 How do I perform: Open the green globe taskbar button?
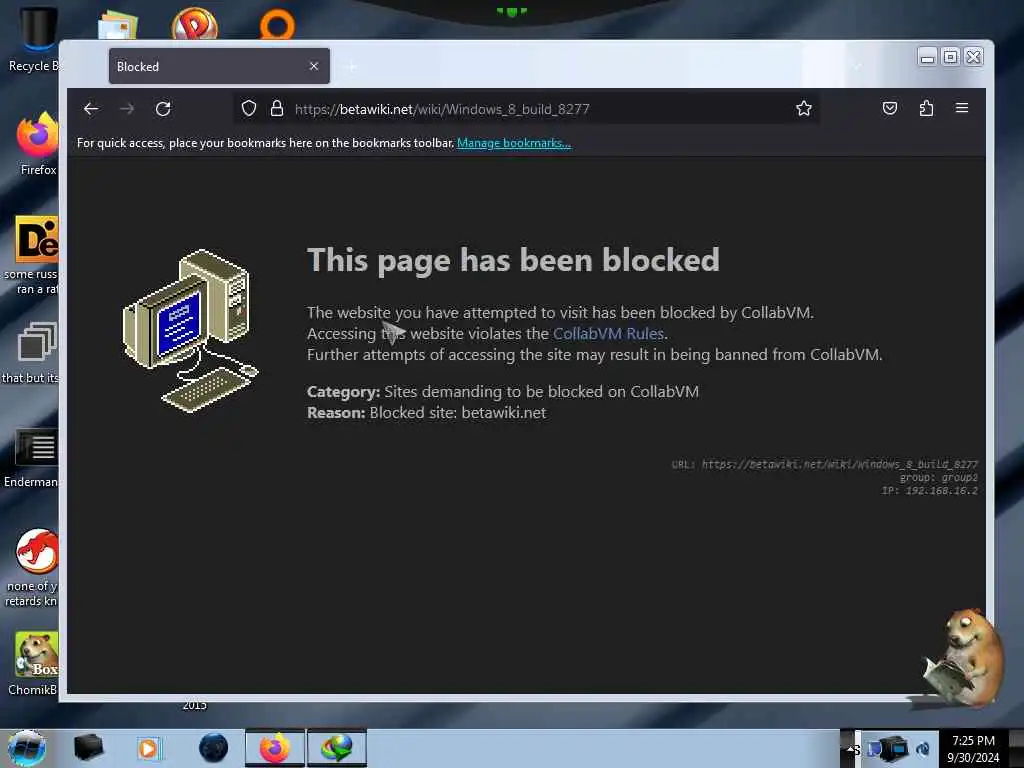point(336,748)
